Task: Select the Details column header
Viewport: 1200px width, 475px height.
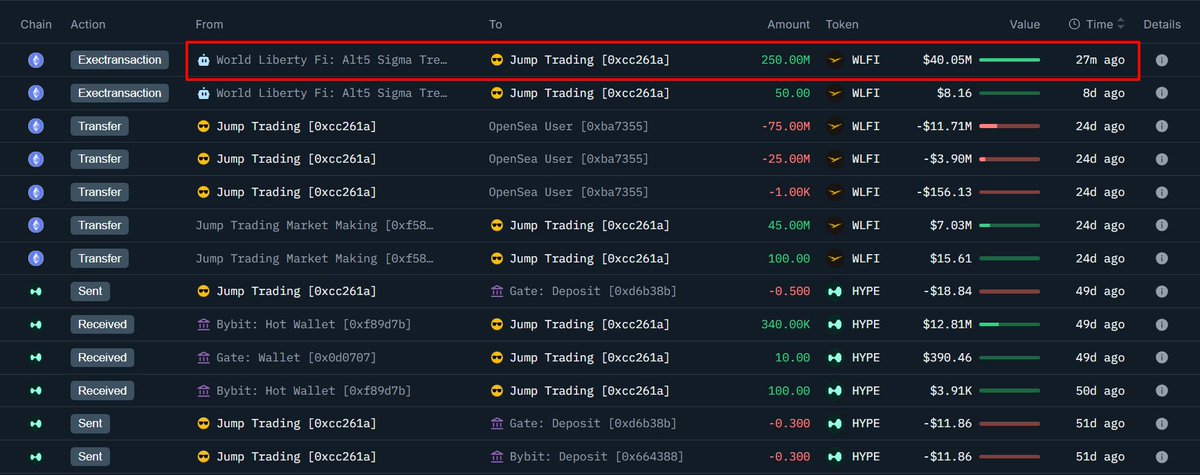Action: (x=1162, y=24)
